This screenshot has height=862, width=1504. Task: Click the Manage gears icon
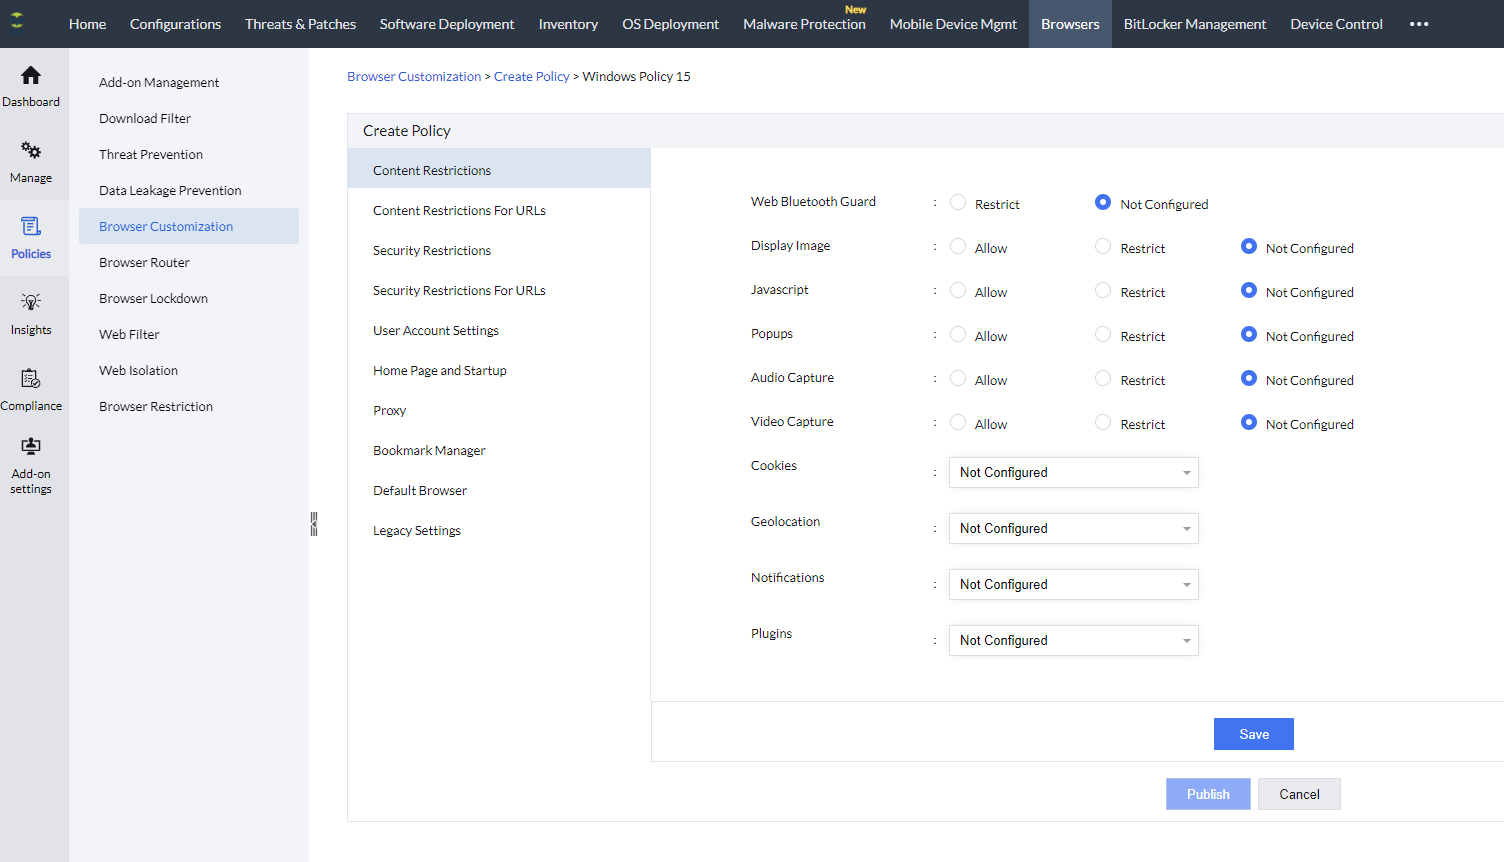[31, 151]
